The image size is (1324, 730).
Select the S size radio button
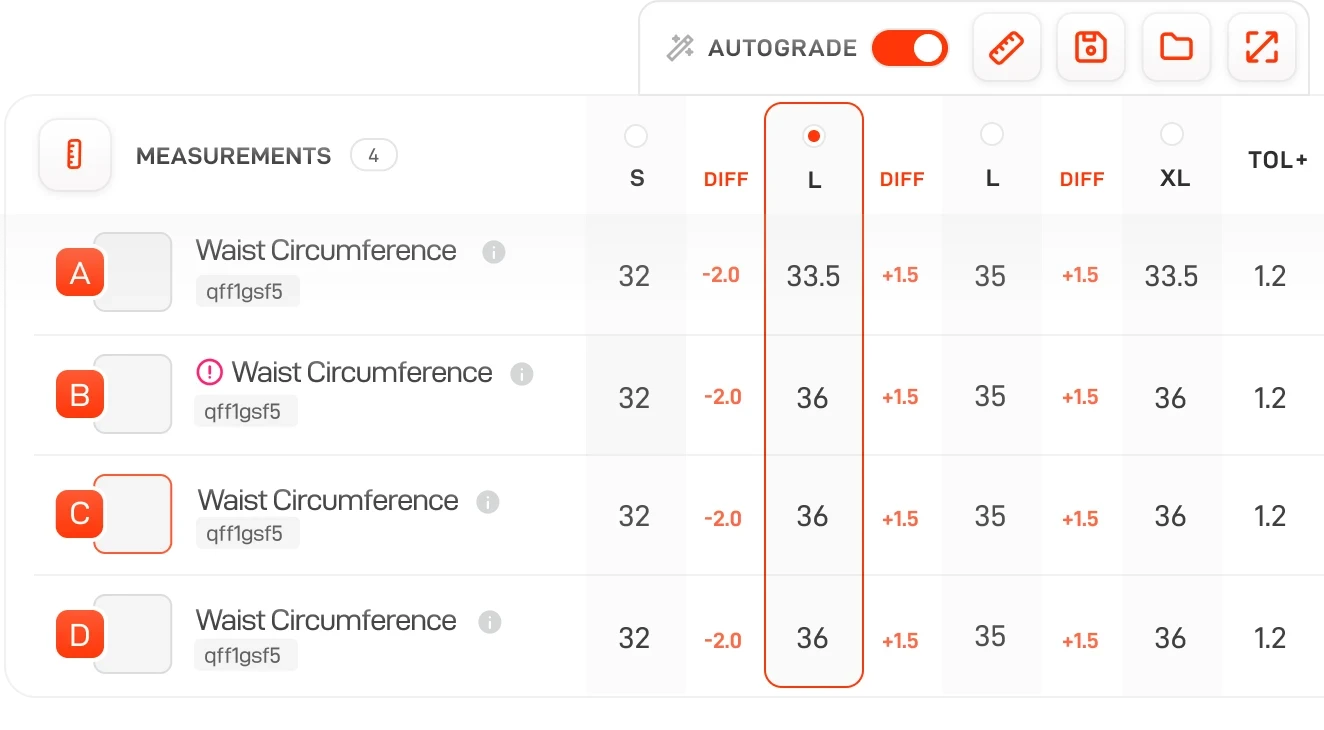635,135
